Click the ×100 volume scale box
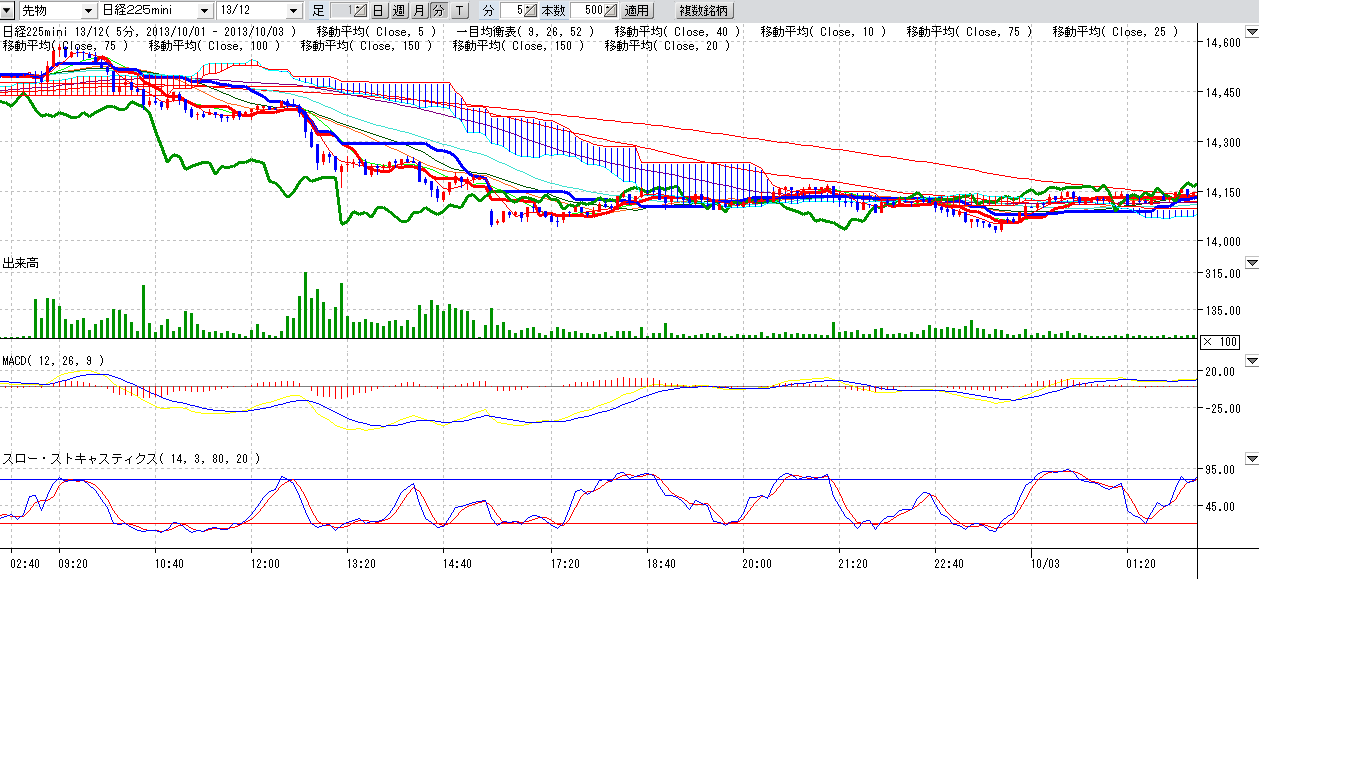Viewport: 1366px width, 768px height. [1220, 342]
